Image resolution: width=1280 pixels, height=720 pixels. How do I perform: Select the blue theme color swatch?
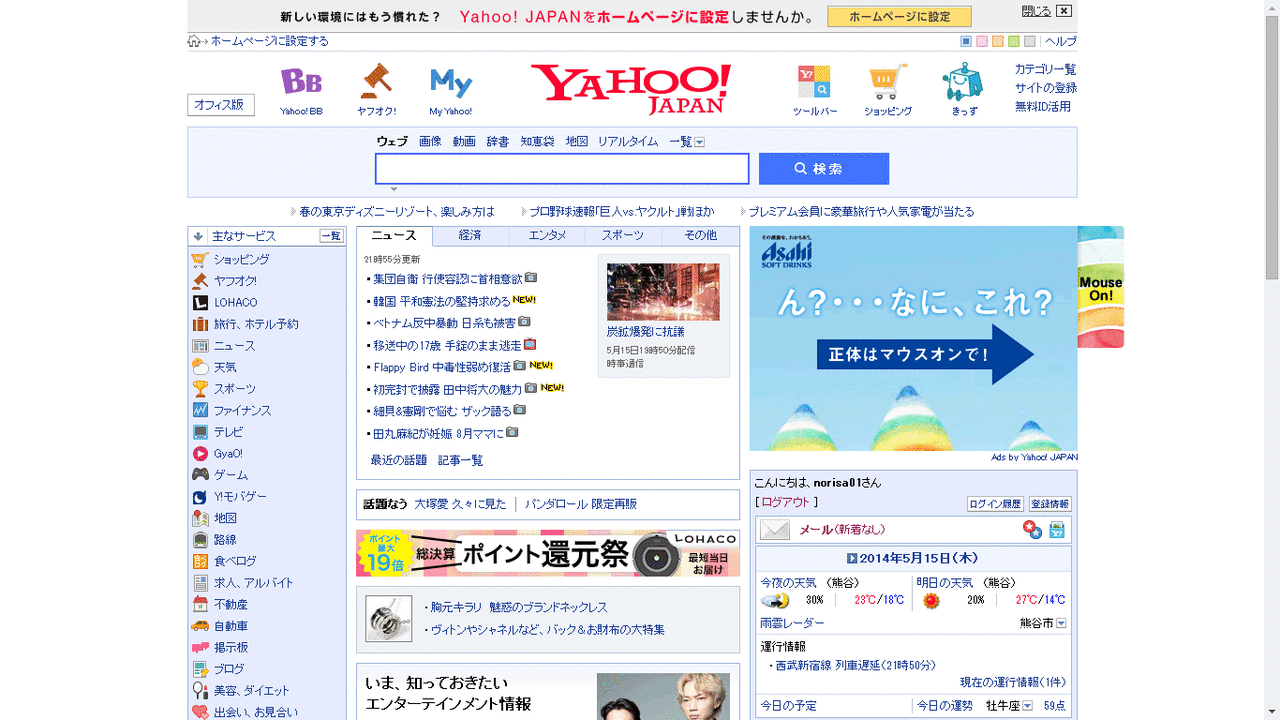[x=966, y=41]
